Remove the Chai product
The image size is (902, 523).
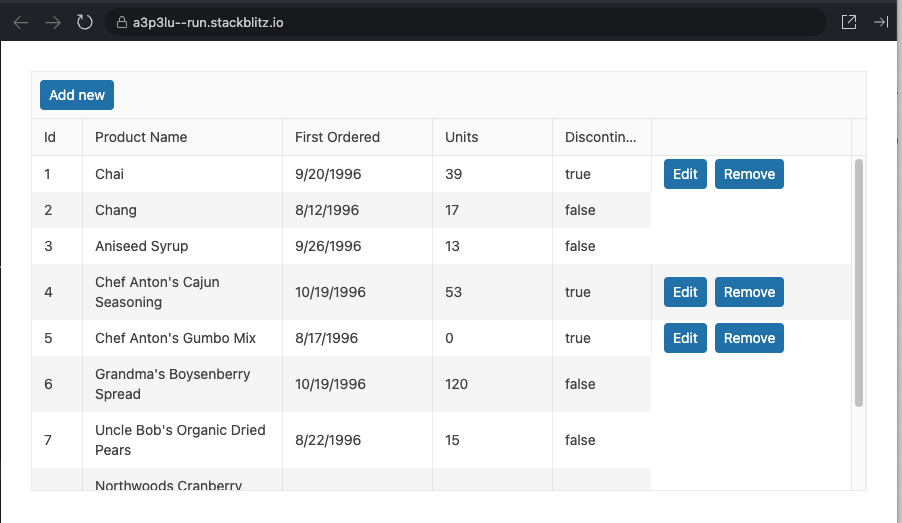click(x=749, y=174)
